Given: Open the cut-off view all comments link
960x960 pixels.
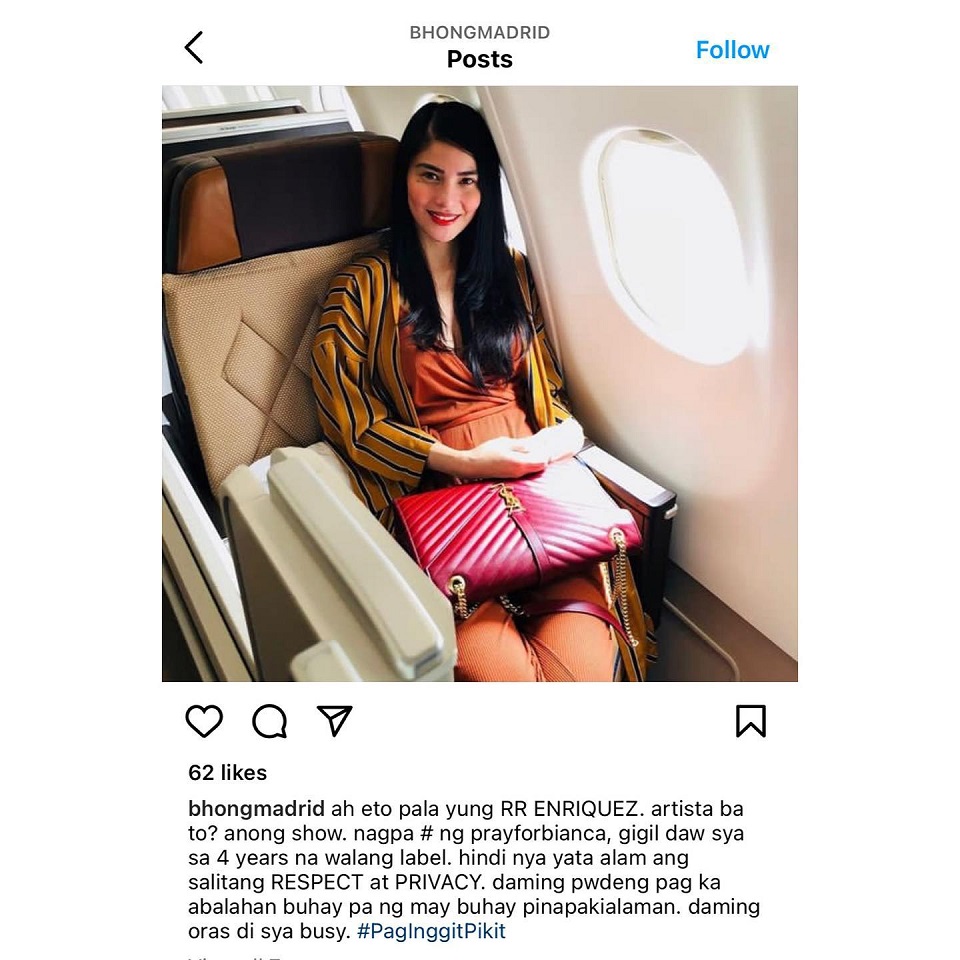Looking at the screenshot, I should point(235,956).
